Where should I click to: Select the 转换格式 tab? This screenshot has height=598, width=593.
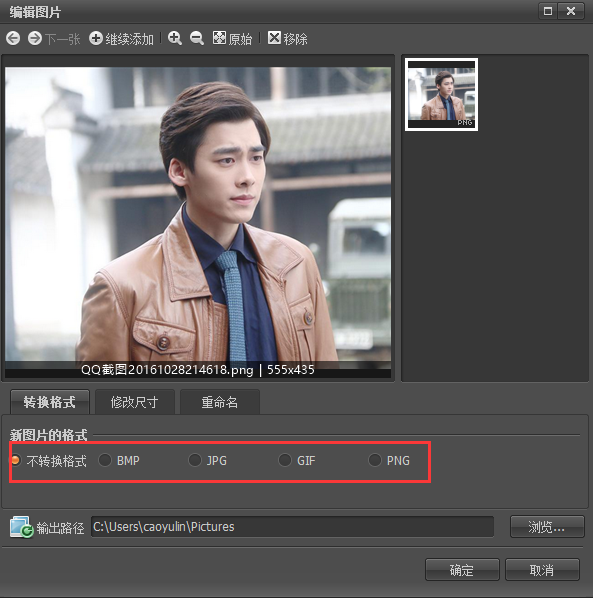point(50,402)
